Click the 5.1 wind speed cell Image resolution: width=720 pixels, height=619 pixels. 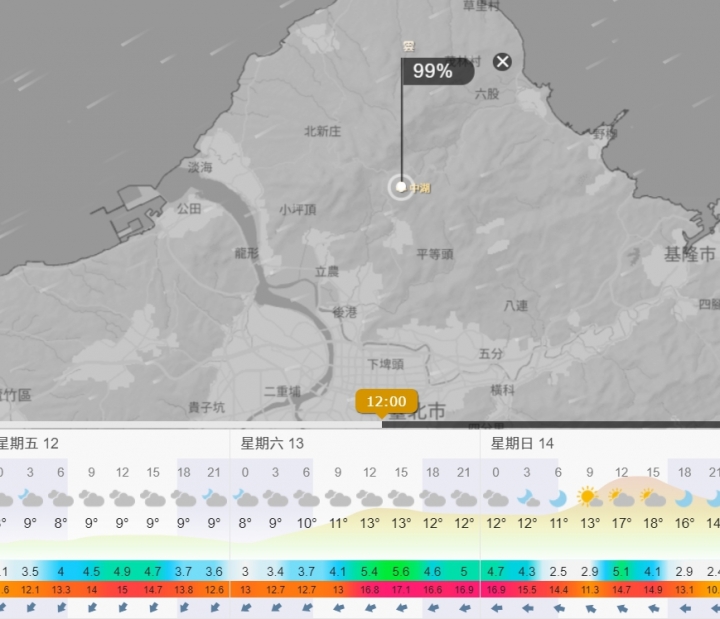click(x=621, y=572)
